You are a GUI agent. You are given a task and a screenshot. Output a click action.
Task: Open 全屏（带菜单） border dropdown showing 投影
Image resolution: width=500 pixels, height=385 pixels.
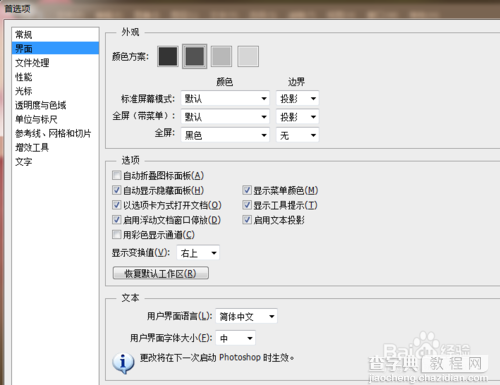point(297,117)
